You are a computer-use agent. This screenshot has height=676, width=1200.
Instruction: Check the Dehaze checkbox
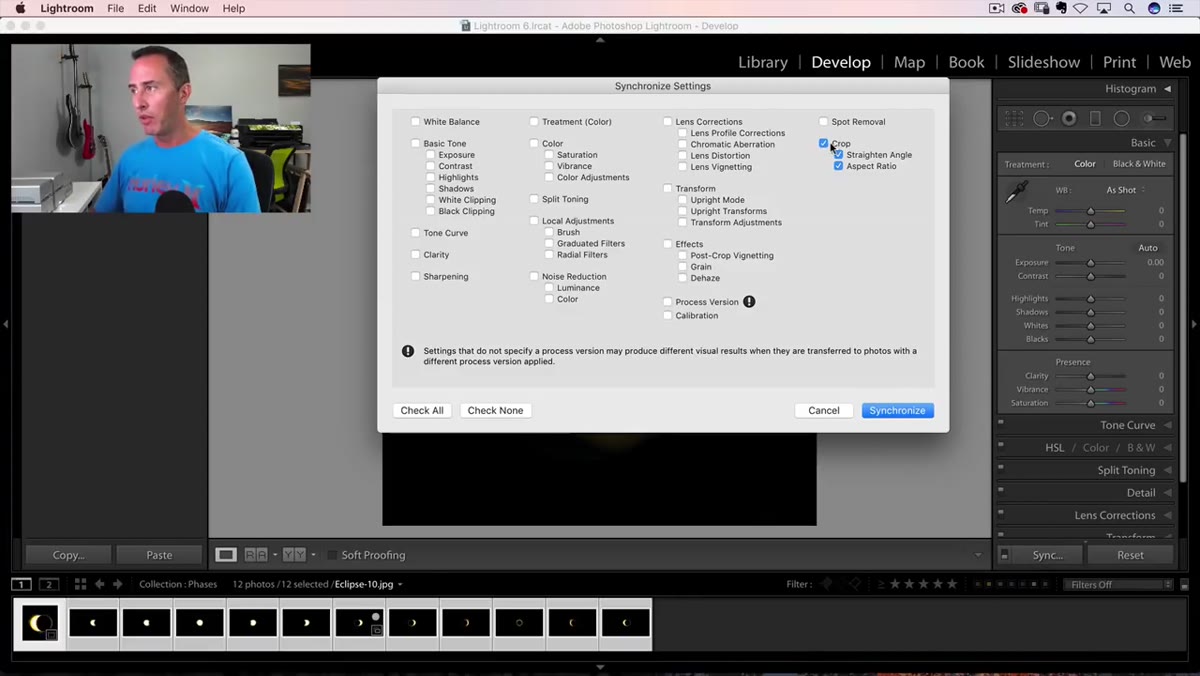[x=682, y=278]
